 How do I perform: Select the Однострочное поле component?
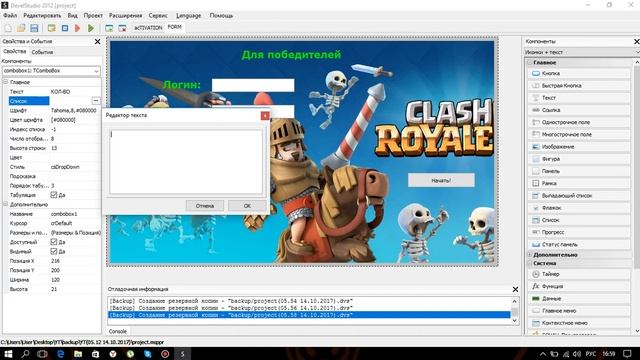580,122
